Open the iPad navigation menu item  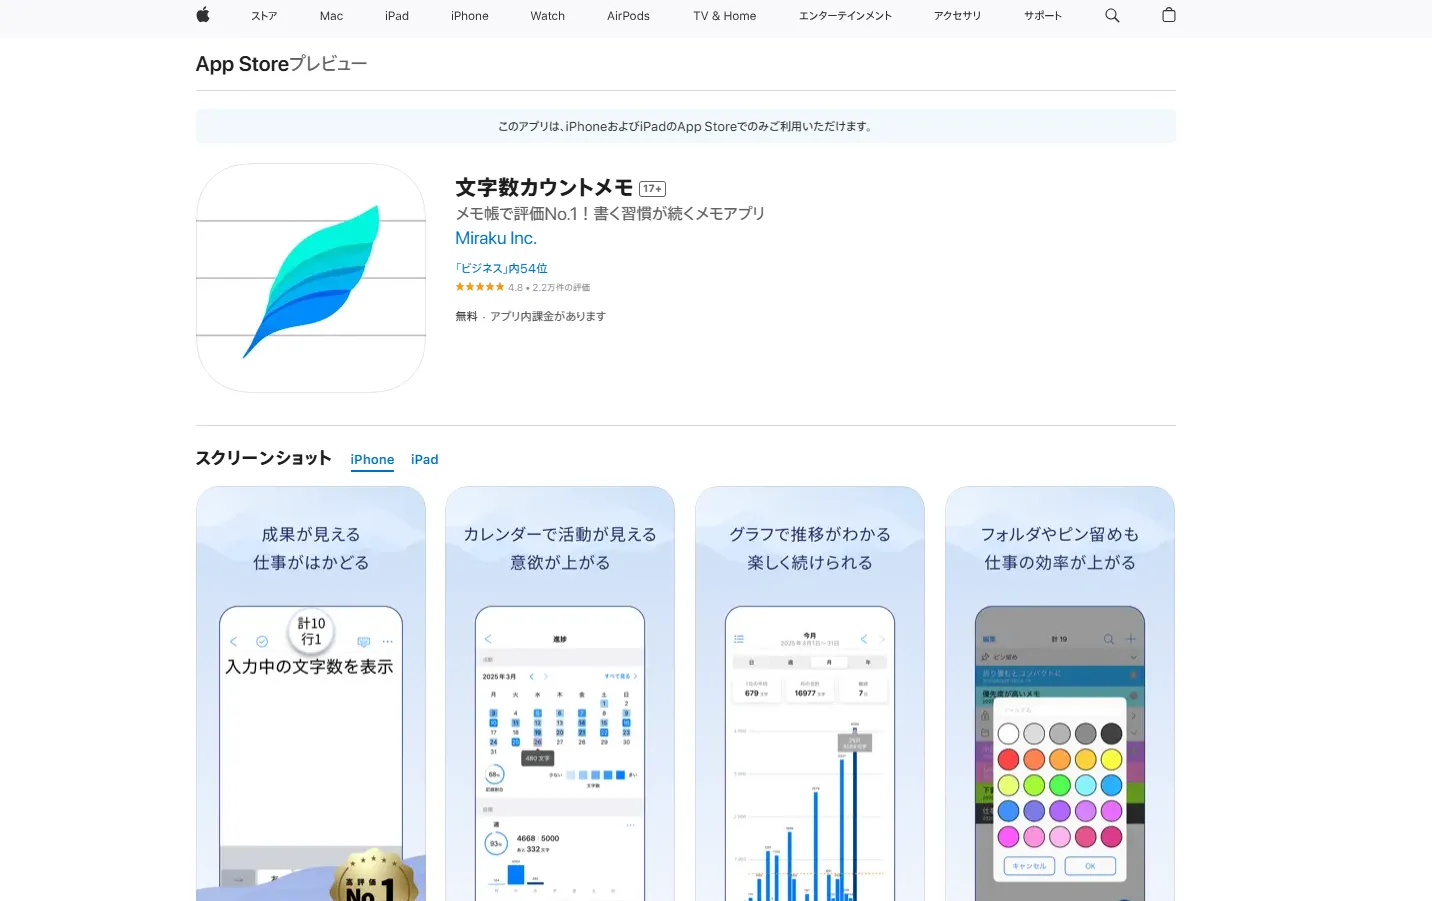pyautogui.click(x=397, y=16)
